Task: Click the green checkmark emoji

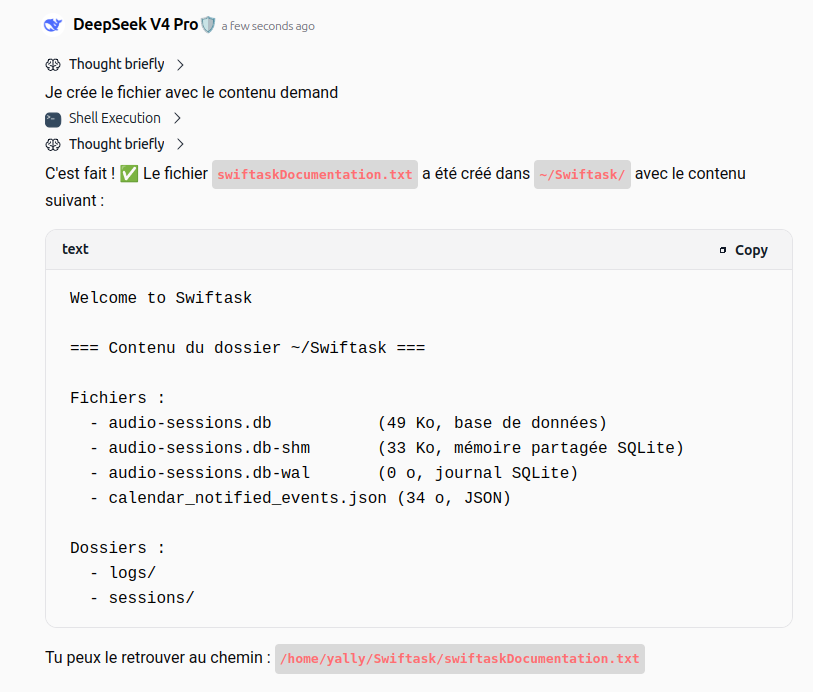Action: coord(129,174)
